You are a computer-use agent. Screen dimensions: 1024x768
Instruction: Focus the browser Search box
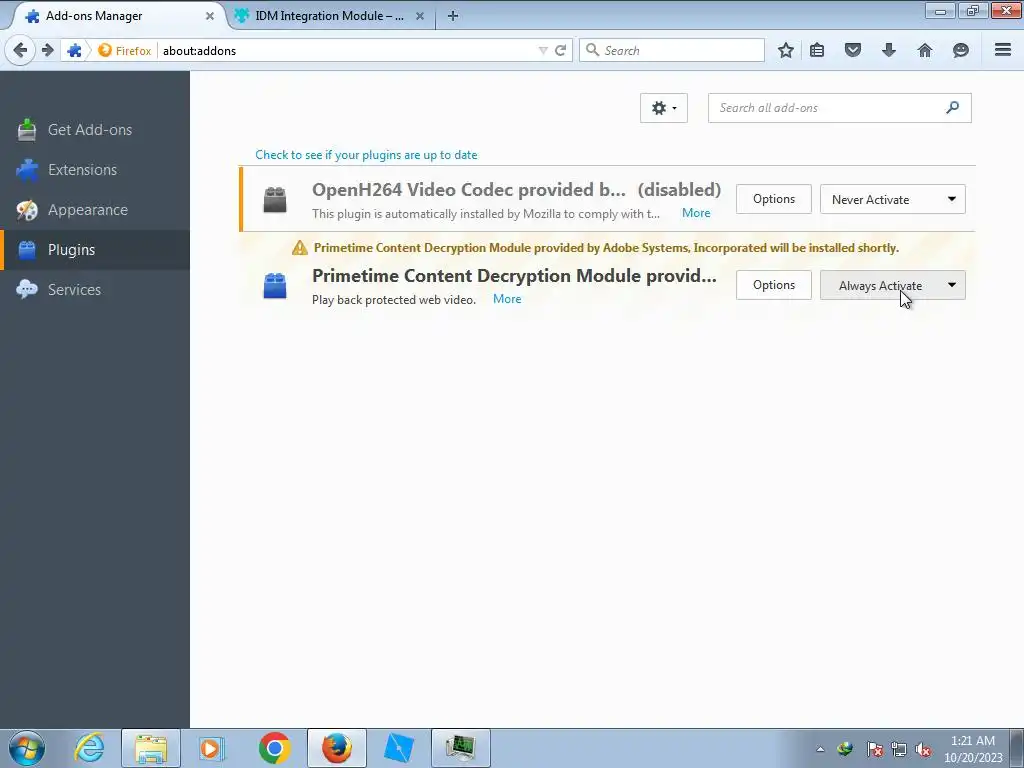tap(672, 50)
